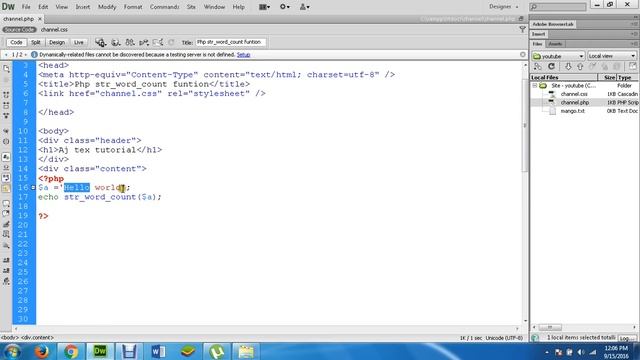Open the Designer workspace switcher dropdown
Viewport: 640px width, 360px height.
coord(504,7)
